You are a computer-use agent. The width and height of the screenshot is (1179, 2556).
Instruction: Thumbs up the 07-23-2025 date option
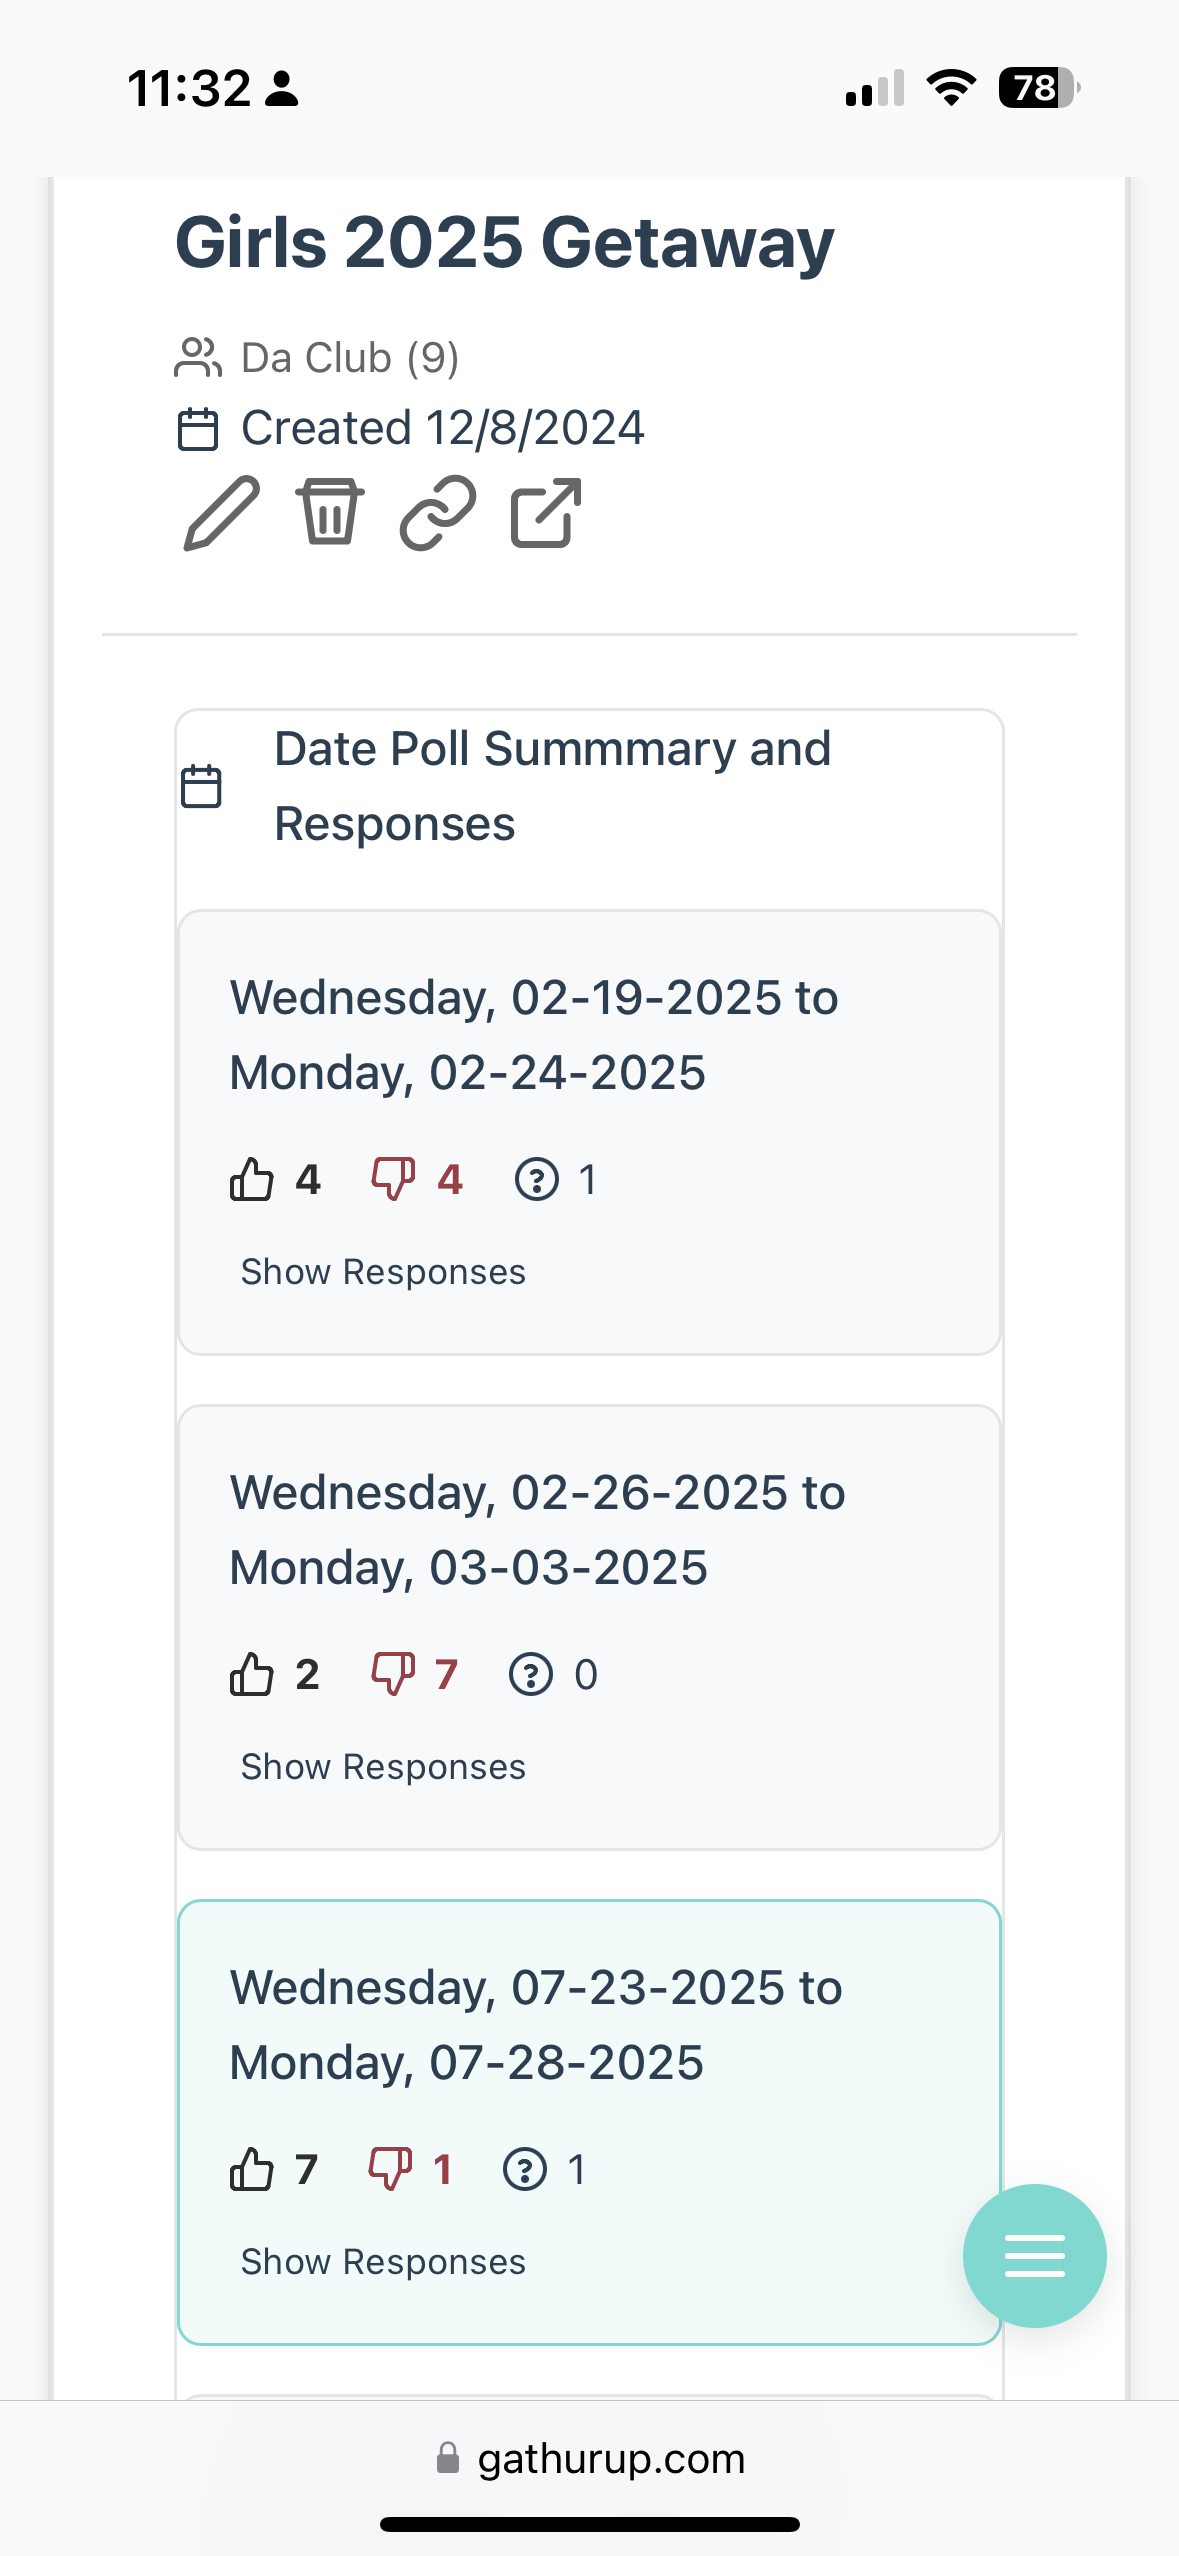click(251, 2169)
